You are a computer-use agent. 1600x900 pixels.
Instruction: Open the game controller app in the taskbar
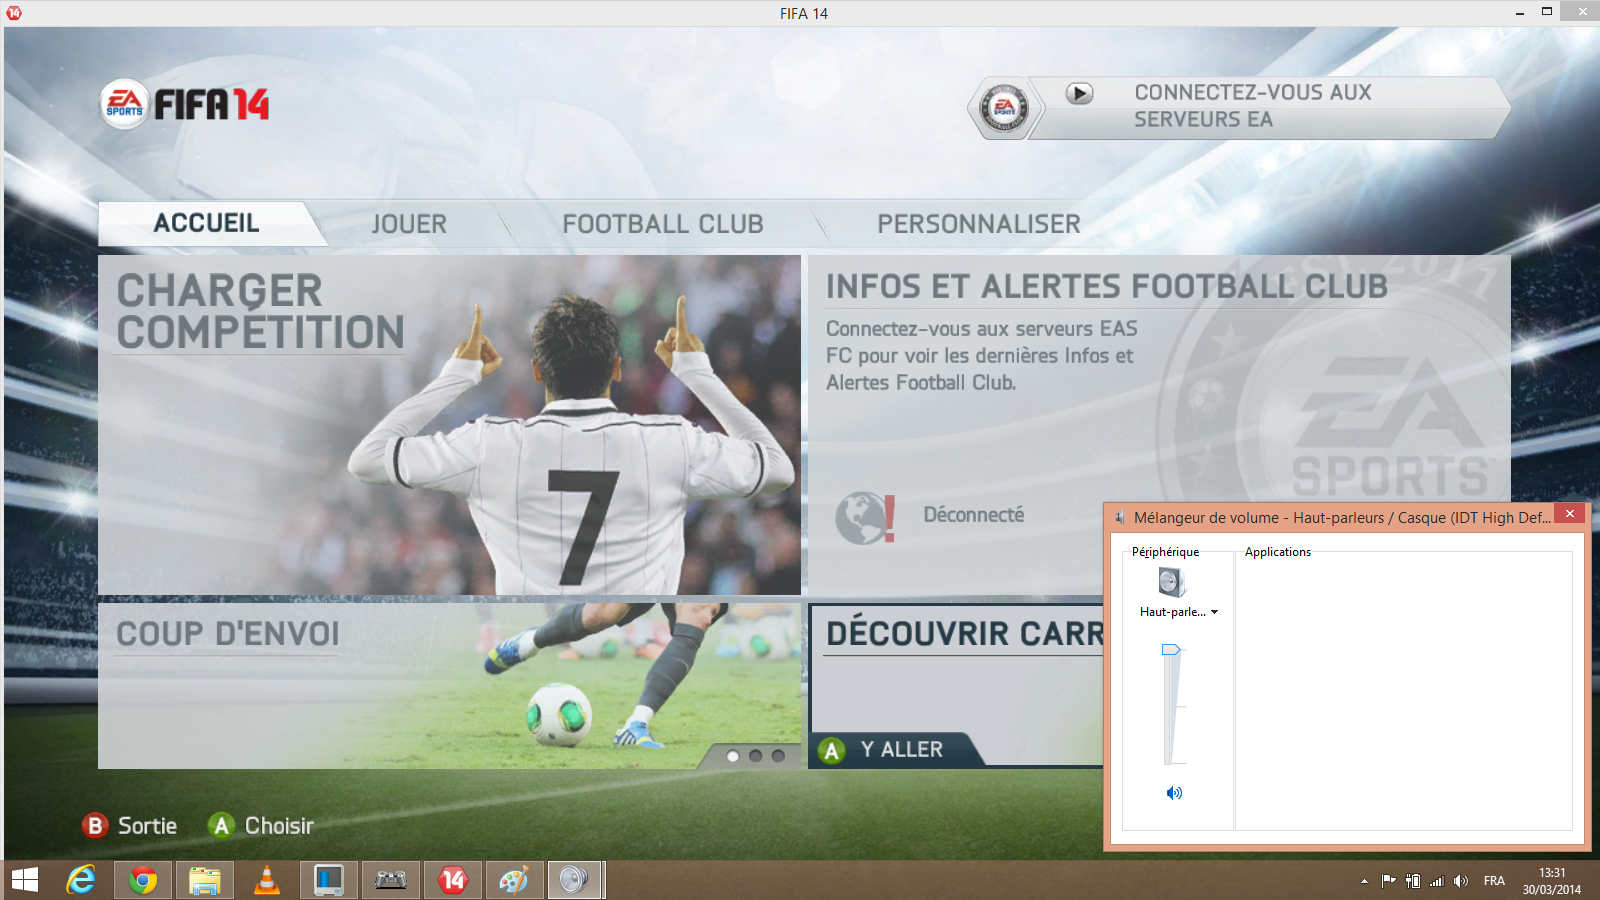pyautogui.click(x=391, y=880)
